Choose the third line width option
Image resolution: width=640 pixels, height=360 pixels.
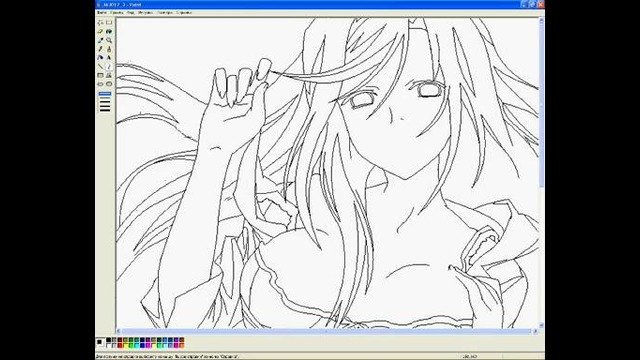(x=105, y=102)
